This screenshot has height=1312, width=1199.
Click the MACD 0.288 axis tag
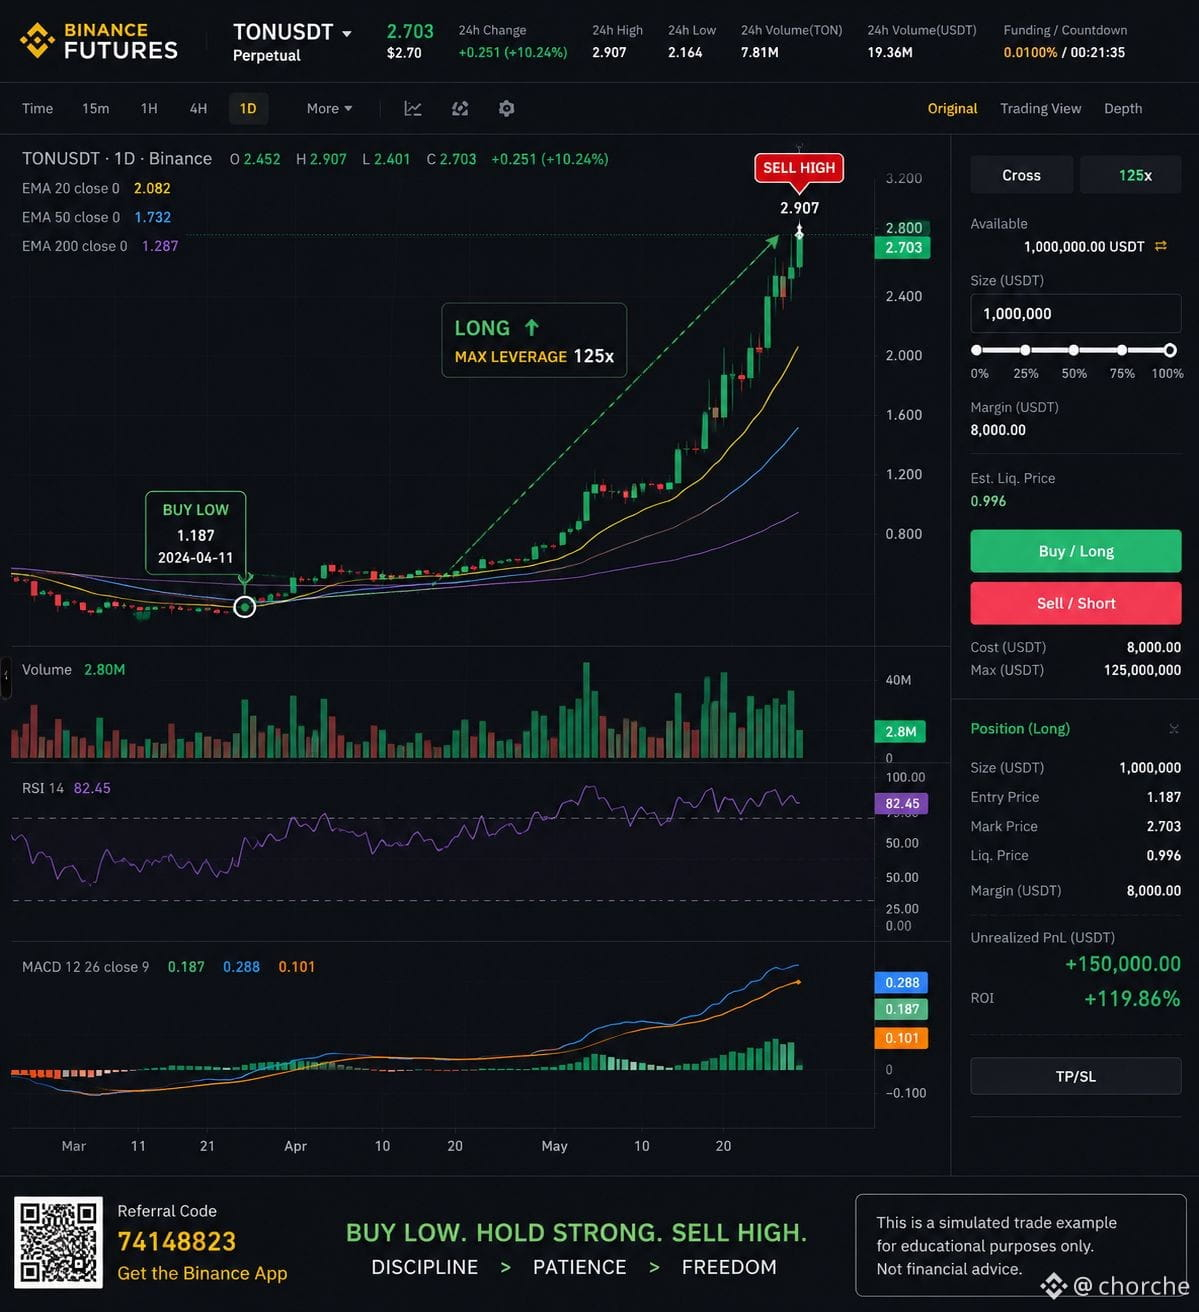902,983
